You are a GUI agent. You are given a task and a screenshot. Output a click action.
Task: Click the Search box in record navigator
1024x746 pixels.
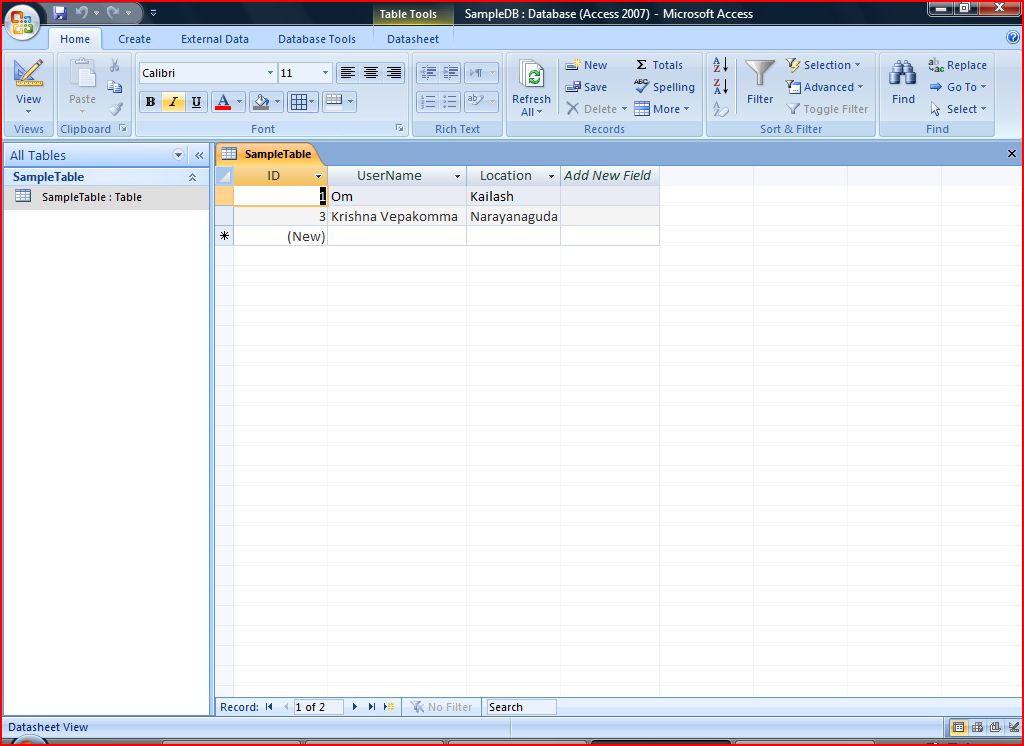coord(520,707)
